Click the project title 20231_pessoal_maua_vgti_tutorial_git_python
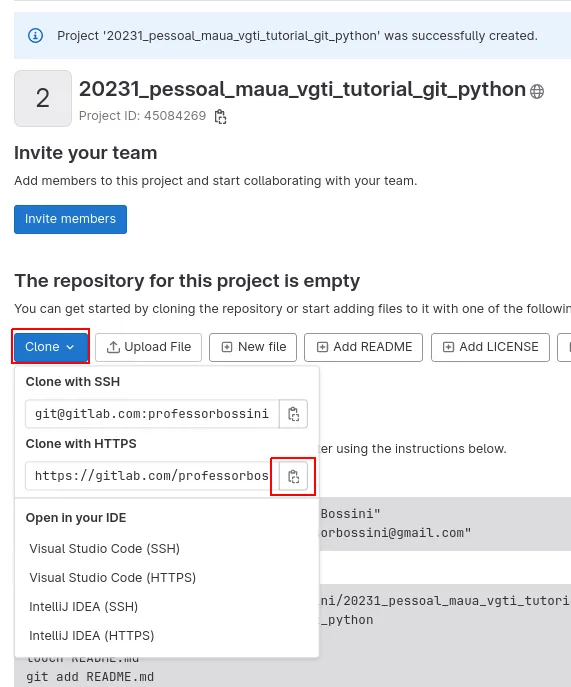Screen dimensions: 571x687 click(x=302, y=90)
